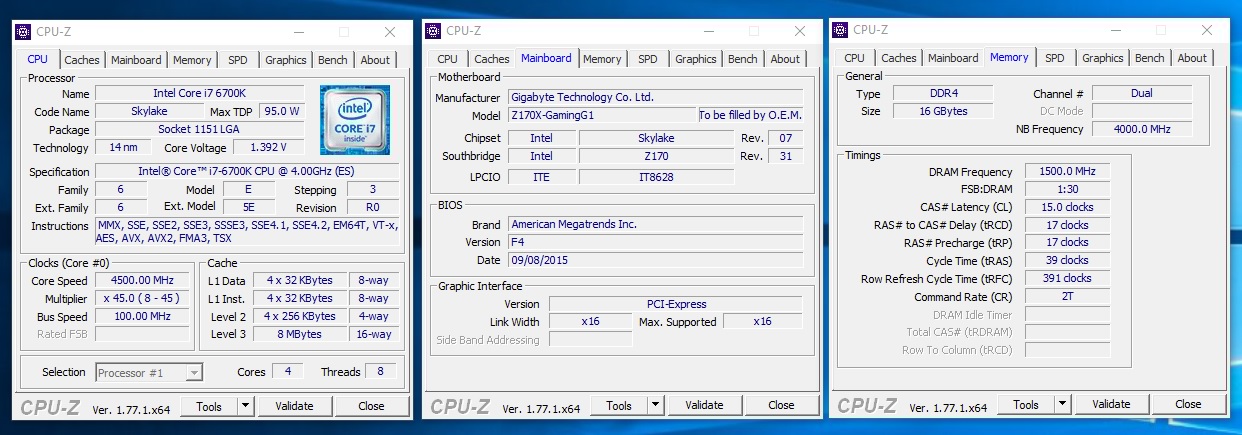Select the SPD tab in the Mainboard window
The height and width of the screenshot is (435, 1242).
click(648, 59)
